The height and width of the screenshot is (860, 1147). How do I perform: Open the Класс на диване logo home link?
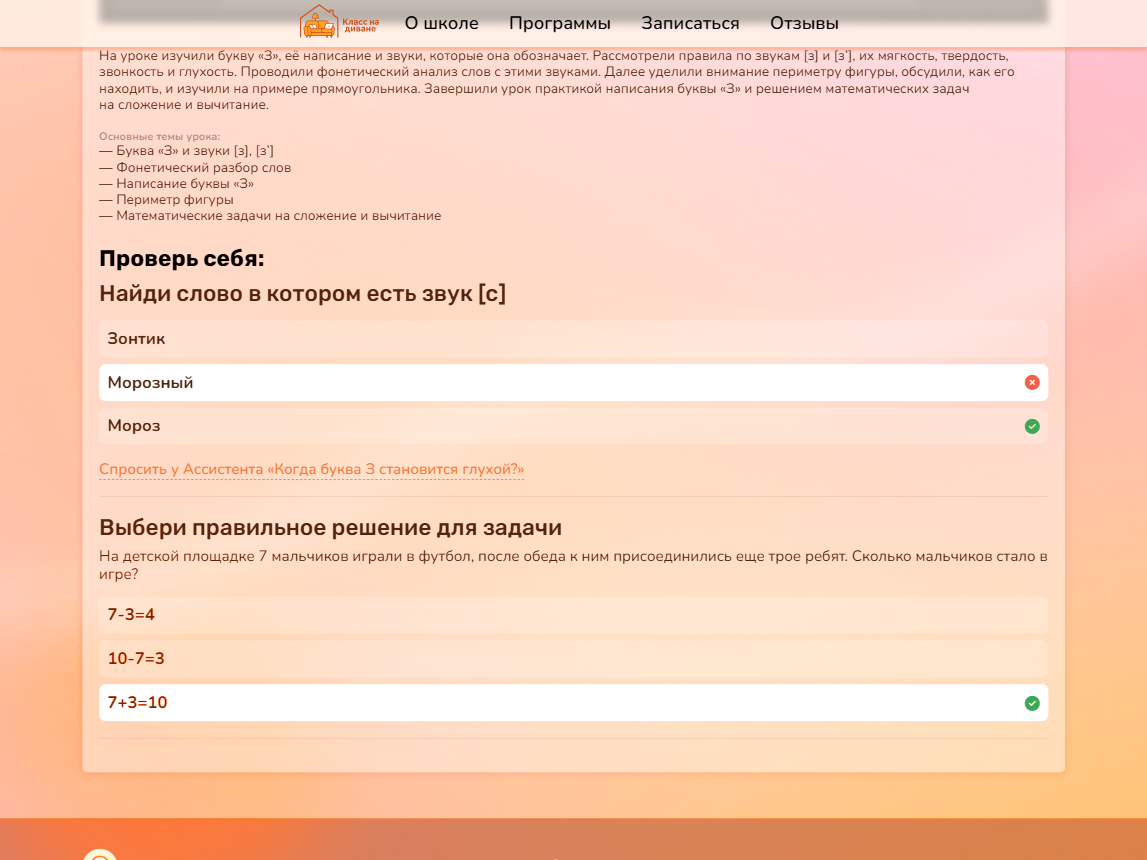pyautogui.click(x=339, y=22)
